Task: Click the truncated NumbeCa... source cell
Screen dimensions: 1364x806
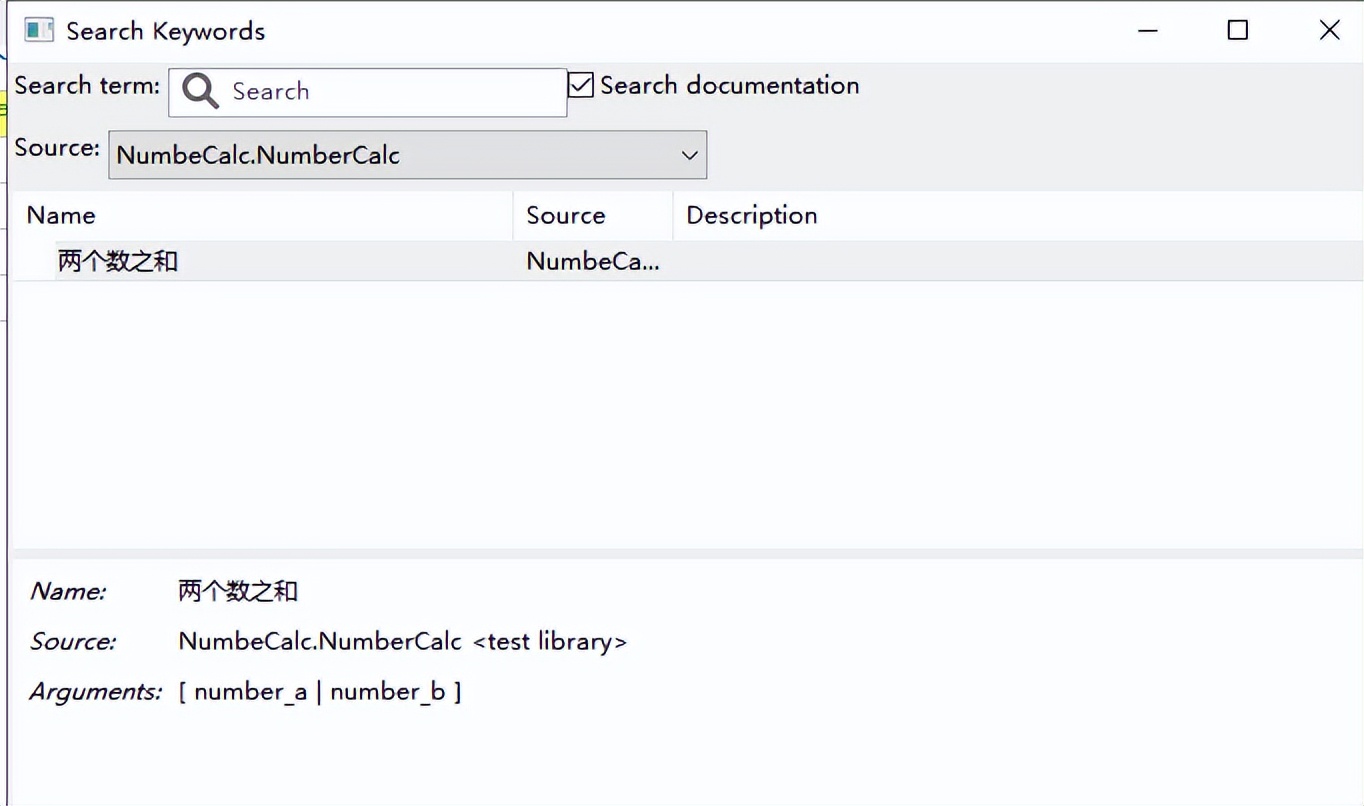Action: click(592, 261)
